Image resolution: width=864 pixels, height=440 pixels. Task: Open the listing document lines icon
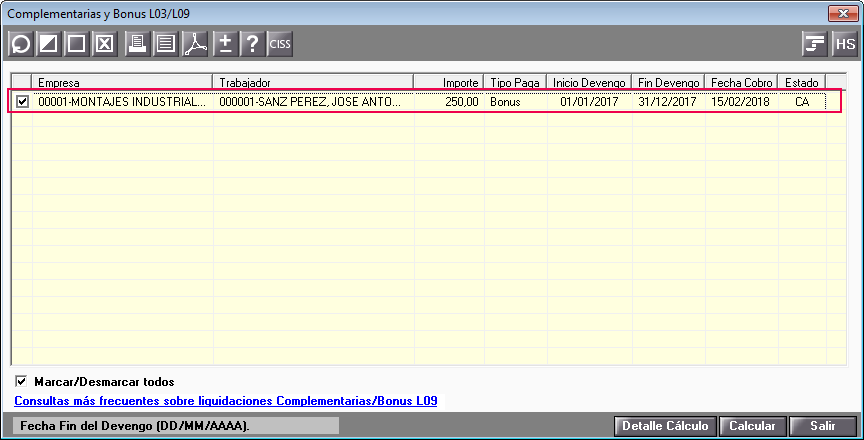(x=165, y=44)
